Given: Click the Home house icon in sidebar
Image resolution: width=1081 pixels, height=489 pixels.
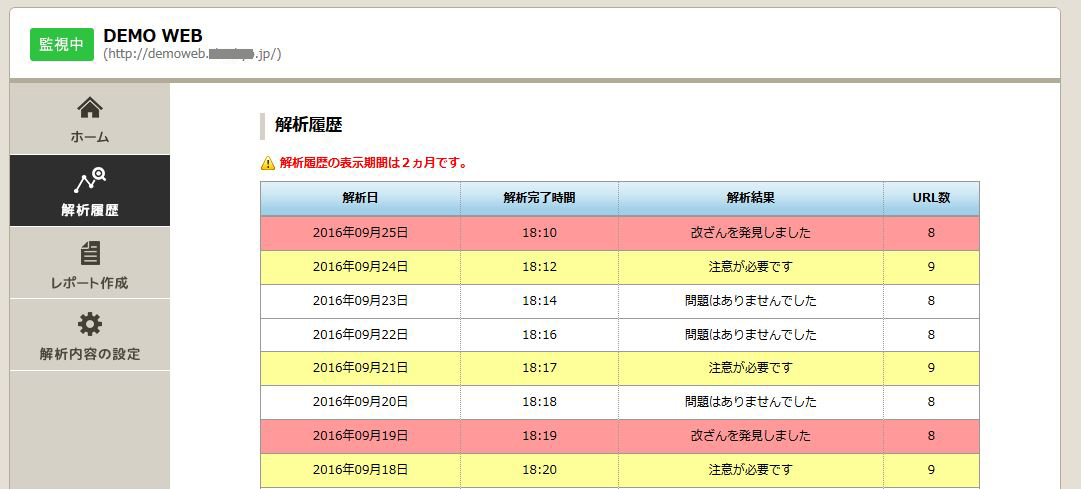Looking at the screenshot, I should click(x=90, y=108).
